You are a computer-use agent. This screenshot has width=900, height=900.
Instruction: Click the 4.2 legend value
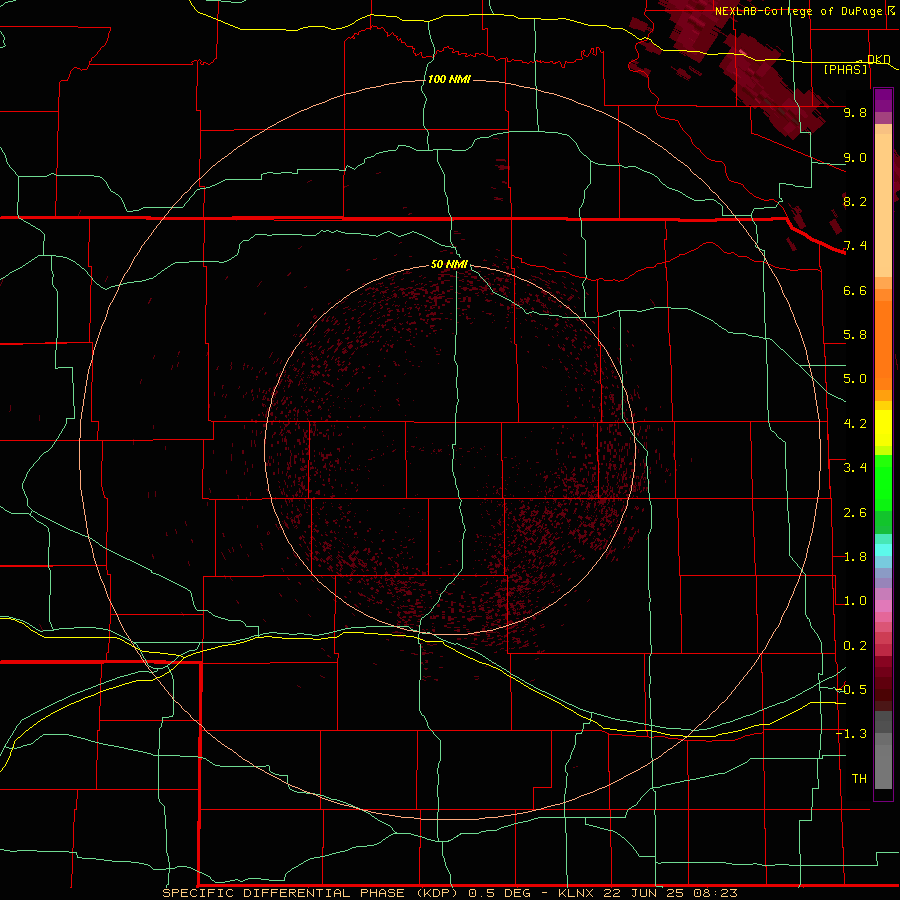coord(855,424)
